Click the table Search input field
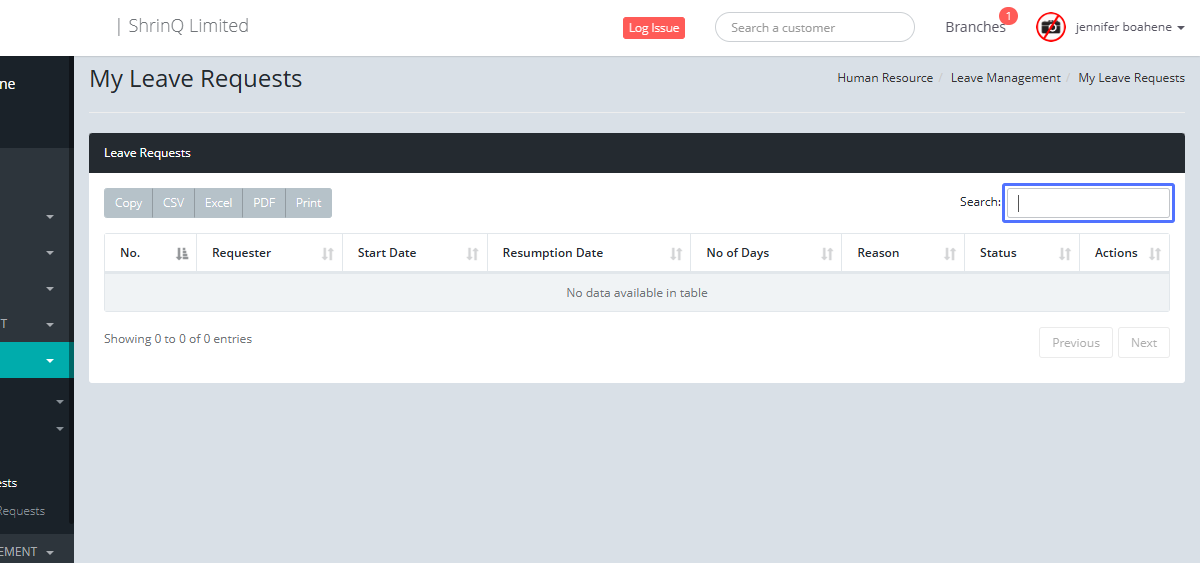The width and height of the screenshot is (1200, 563). click(1088, 203)
